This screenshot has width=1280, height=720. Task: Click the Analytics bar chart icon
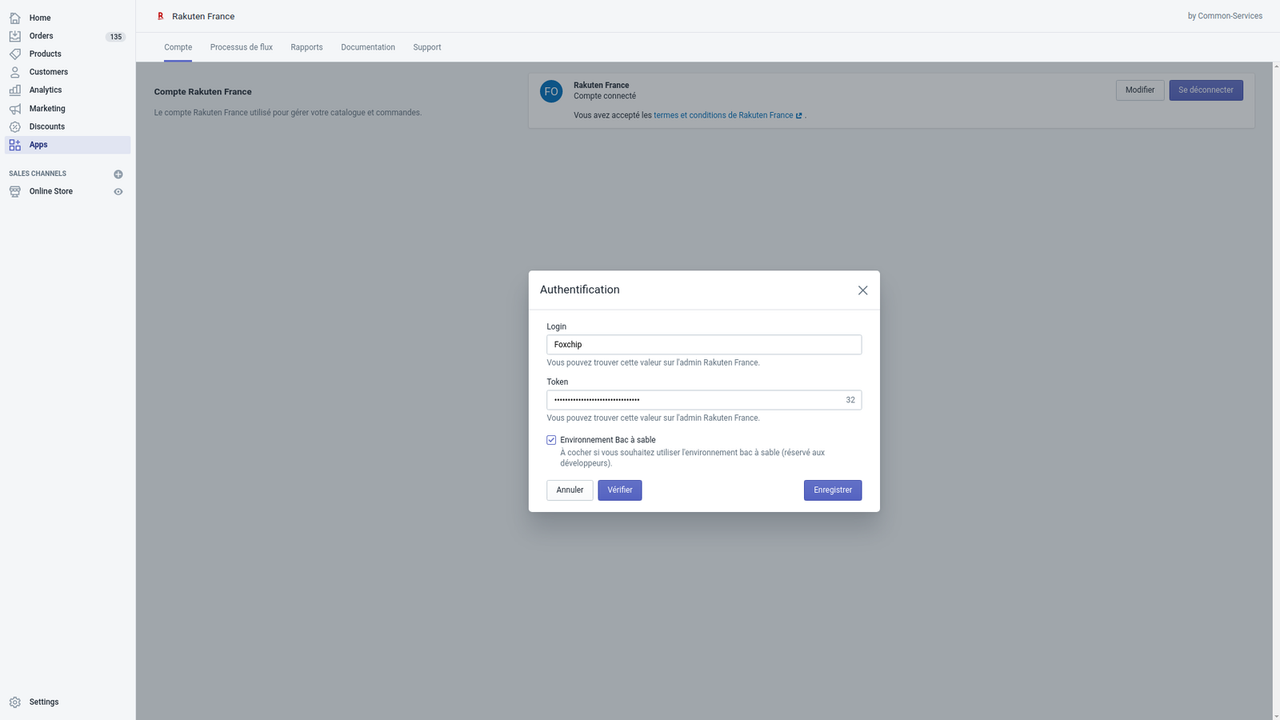tap(15, 90)
